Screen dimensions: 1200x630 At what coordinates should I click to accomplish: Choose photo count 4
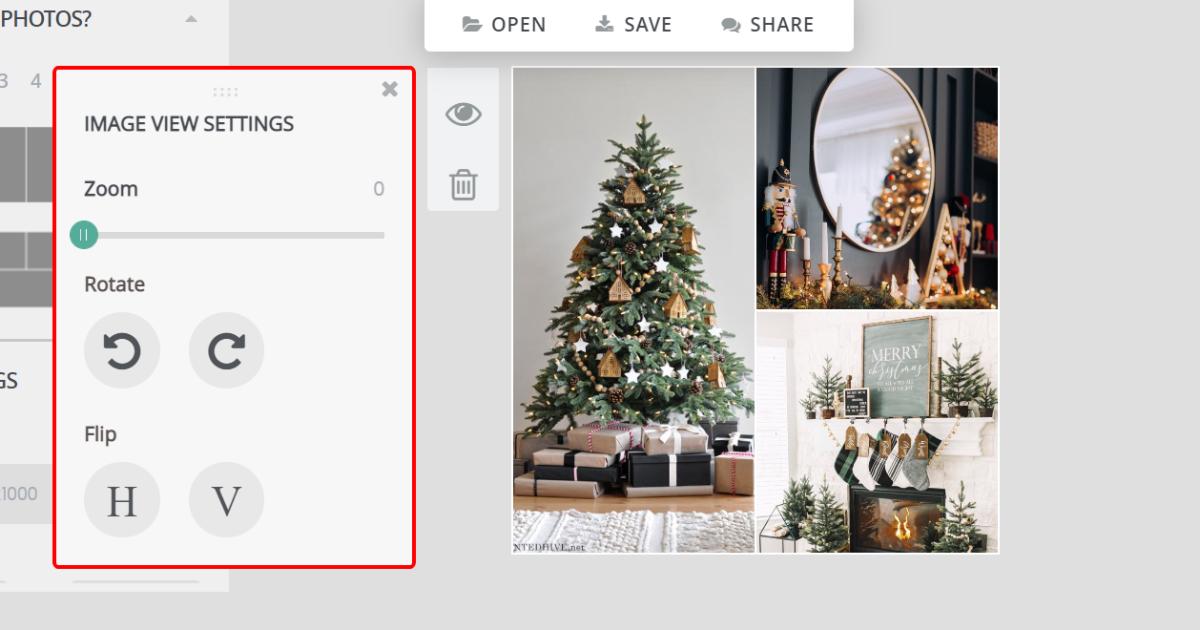[x=36, y=81]
